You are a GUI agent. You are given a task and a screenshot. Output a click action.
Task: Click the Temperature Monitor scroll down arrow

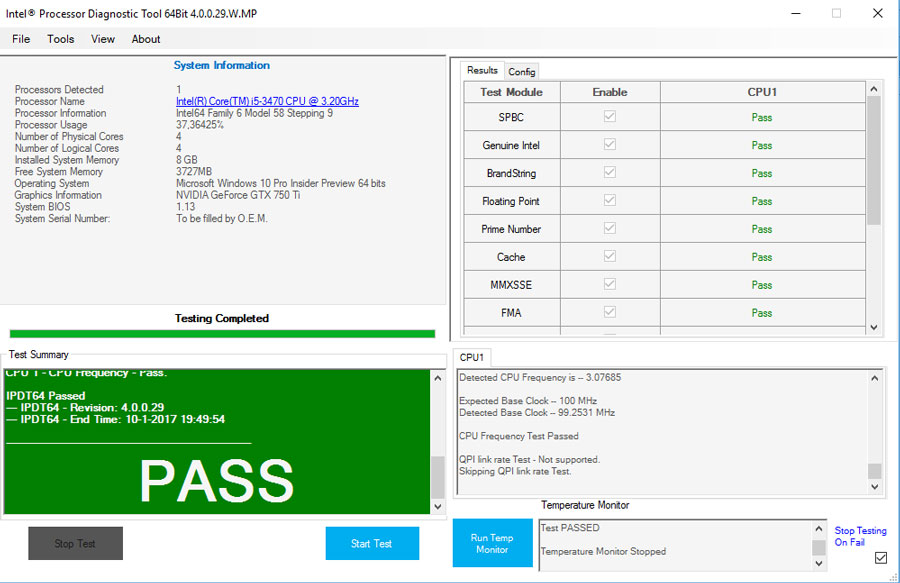[x=819, y=563]
